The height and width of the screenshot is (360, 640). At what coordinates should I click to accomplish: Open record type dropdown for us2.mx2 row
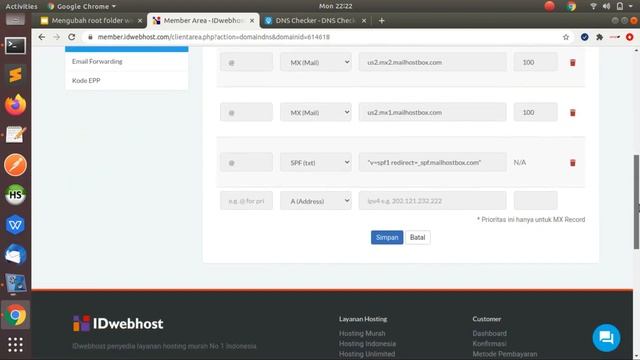pos(316,62)
